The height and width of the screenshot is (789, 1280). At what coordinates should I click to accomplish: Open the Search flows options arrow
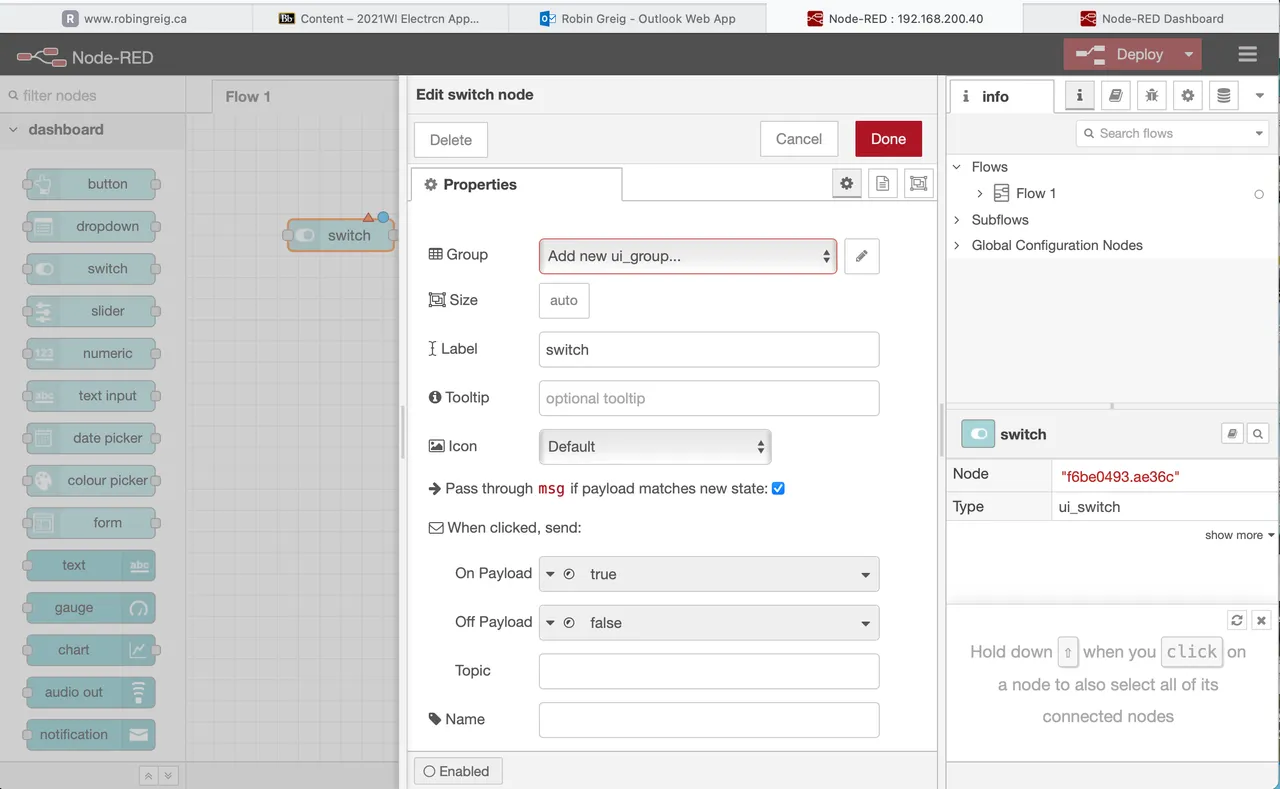(1260, 133)
